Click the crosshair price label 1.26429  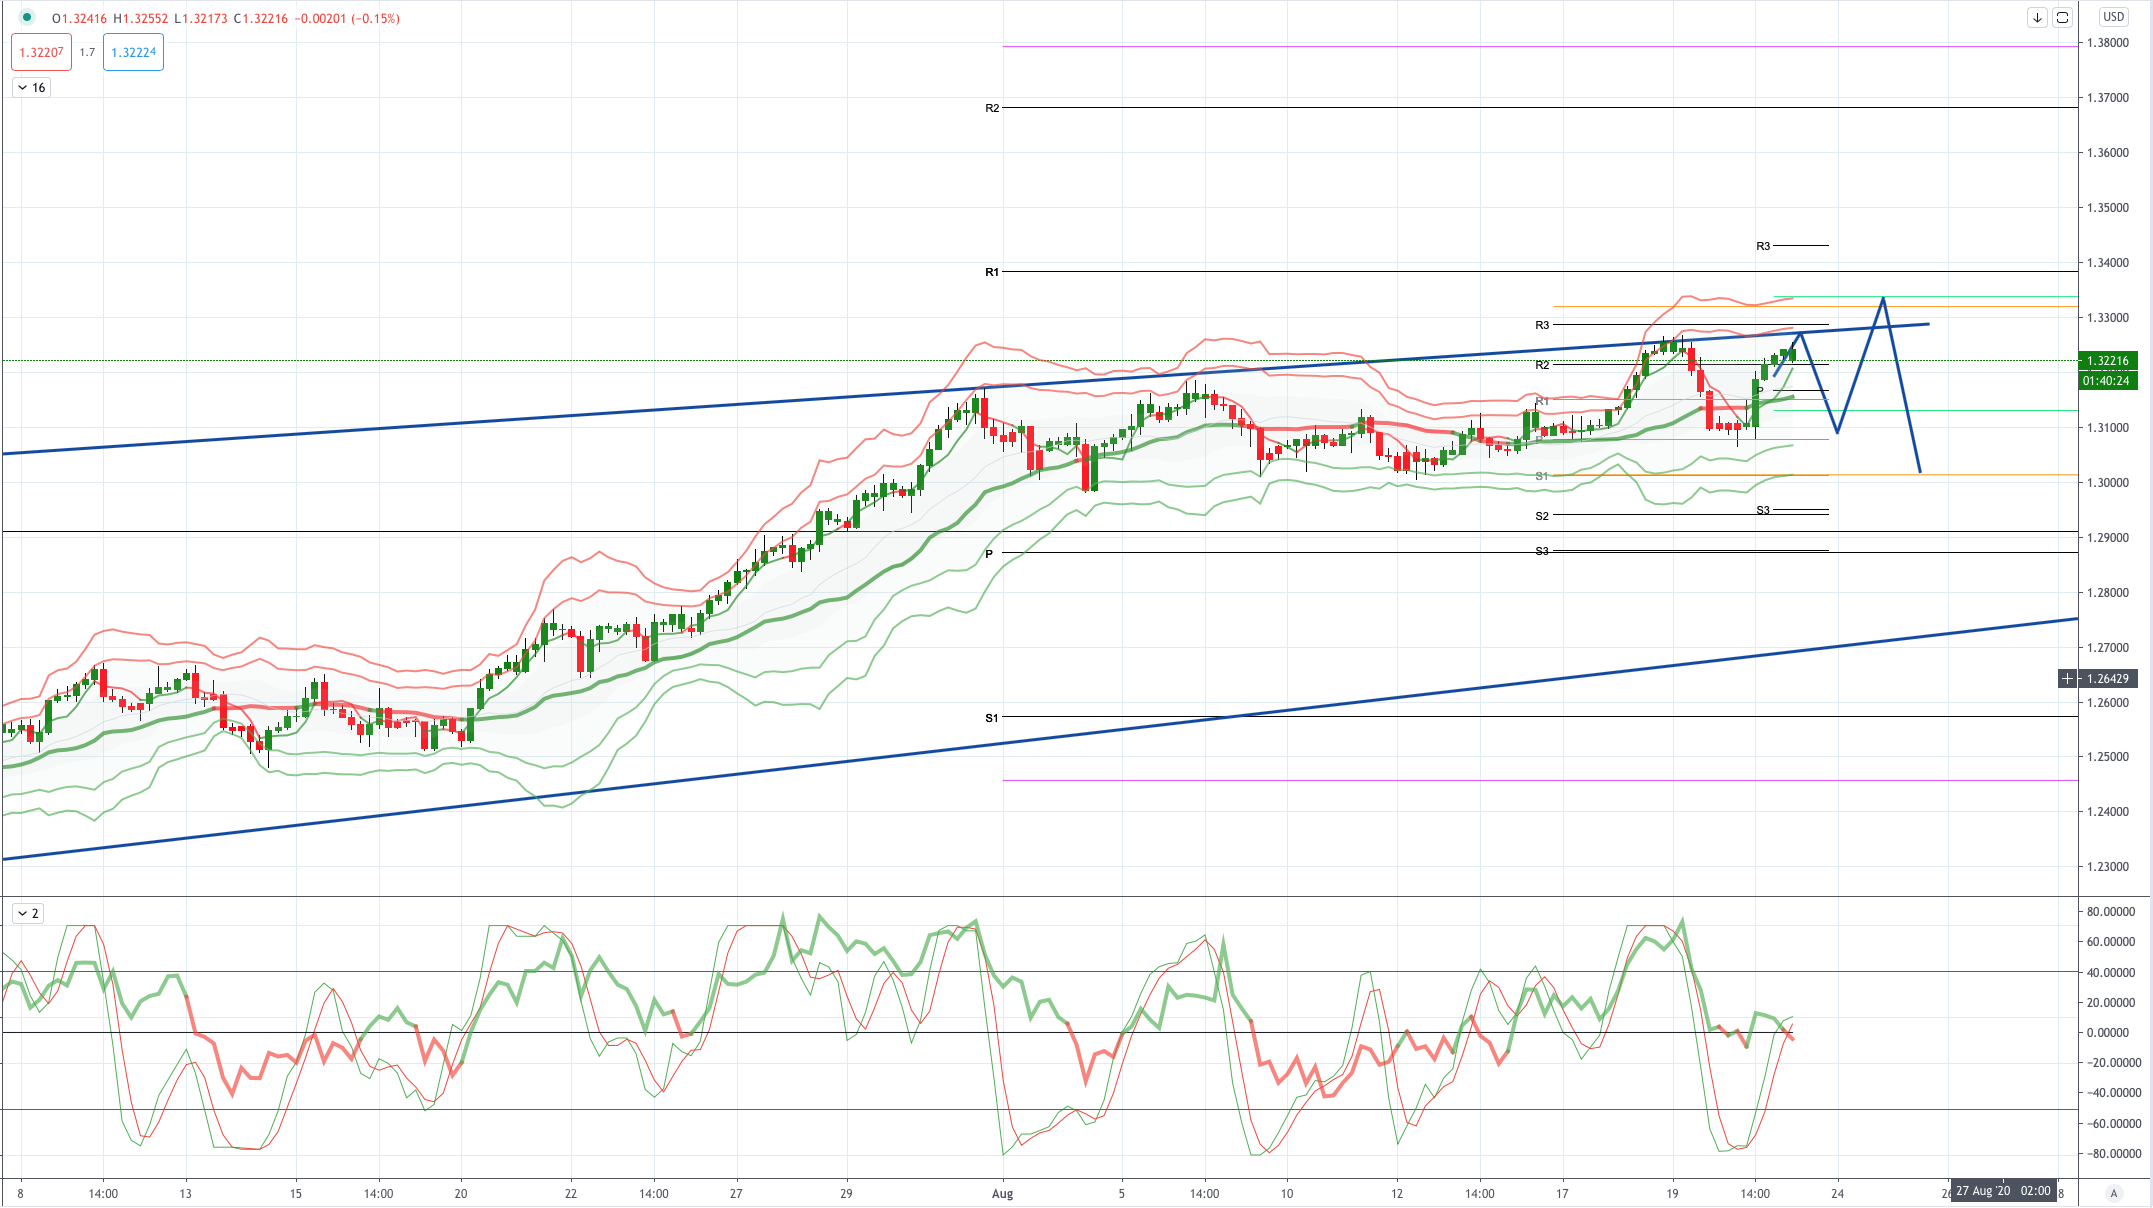[2108, 678]
